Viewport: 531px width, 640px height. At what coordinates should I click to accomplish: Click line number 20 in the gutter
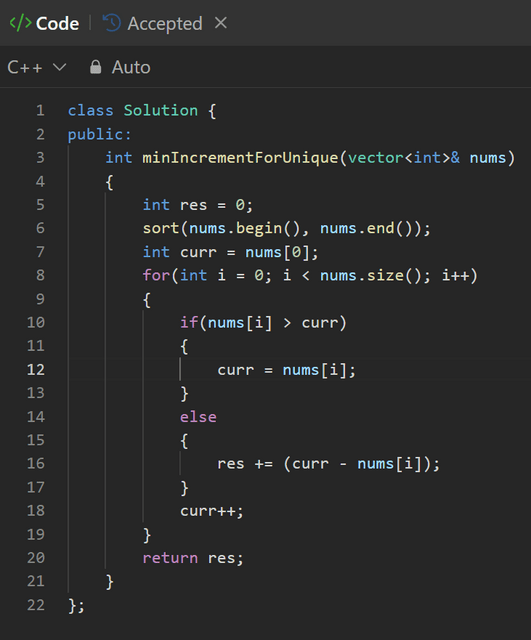[36, 558]
